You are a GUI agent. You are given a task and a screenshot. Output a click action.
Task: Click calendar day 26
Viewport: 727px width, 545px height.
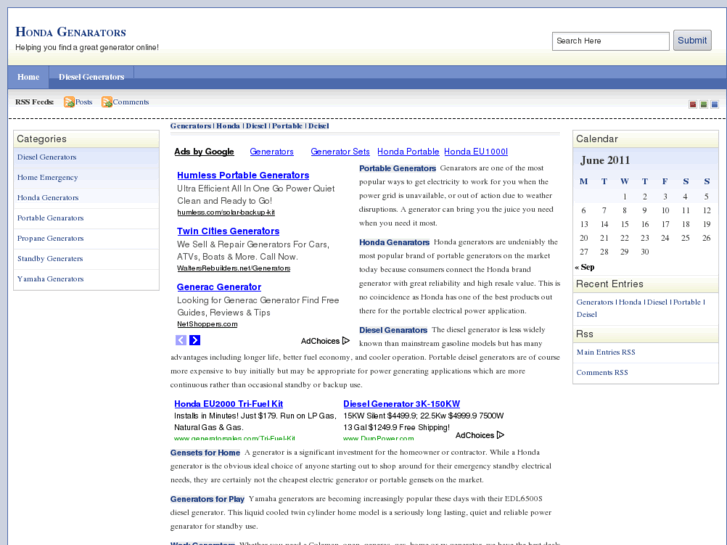tap(706, 238)
